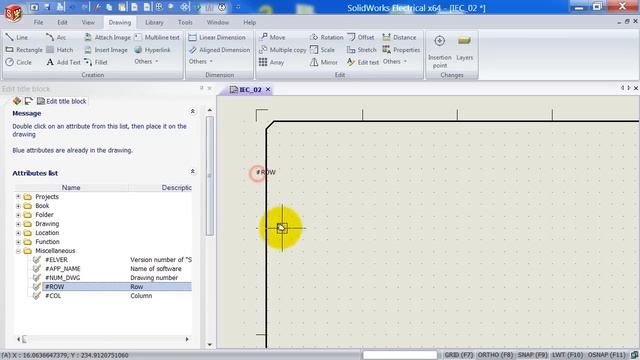Select the Scale tool

coord(322,50)
